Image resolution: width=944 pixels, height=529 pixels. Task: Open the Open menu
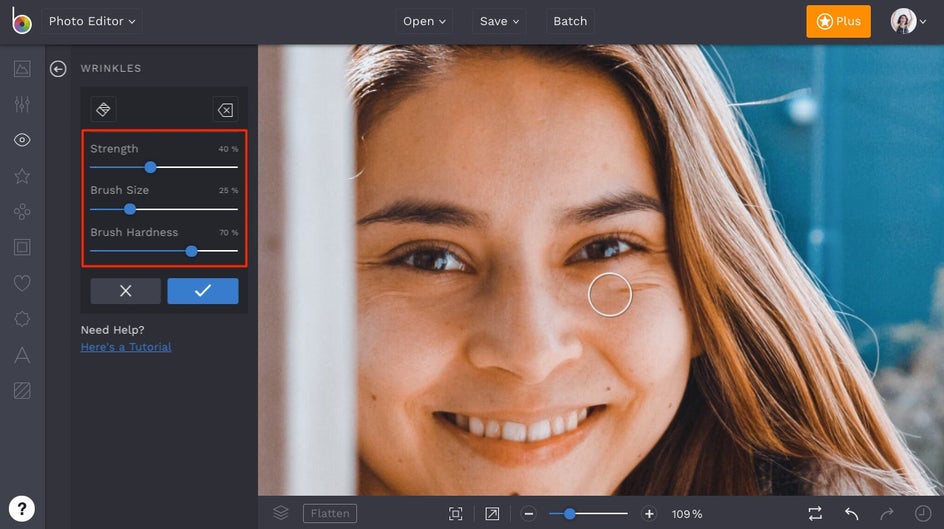pos(425,21)
